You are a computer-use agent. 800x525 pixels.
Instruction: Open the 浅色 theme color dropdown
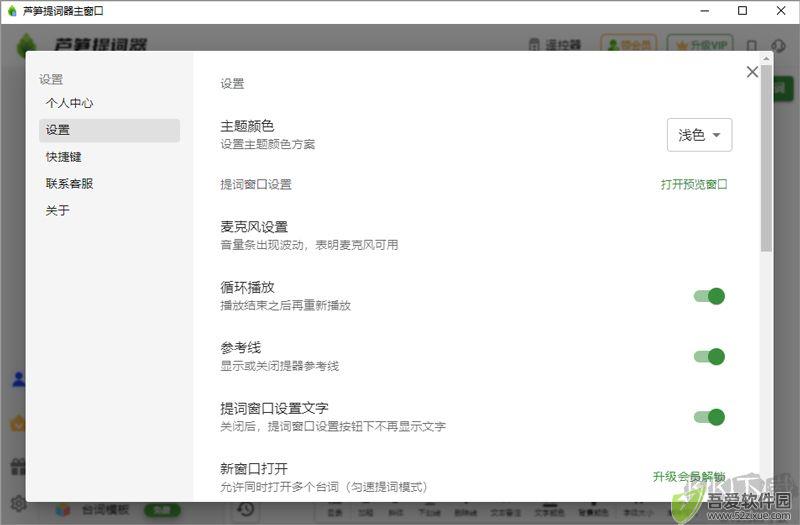tap(699, 135)
